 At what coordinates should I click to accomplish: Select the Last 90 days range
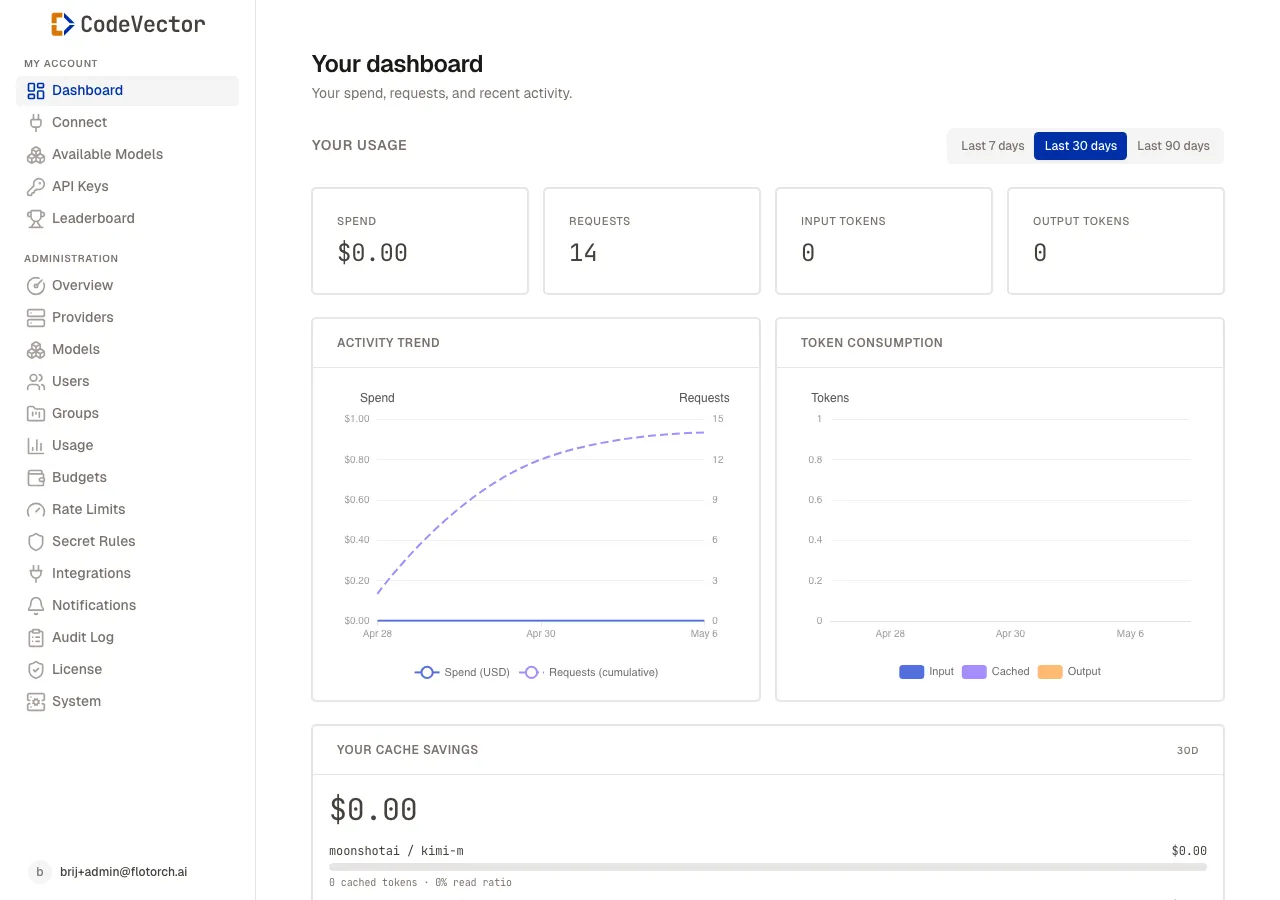click(x=1173, y=146)
